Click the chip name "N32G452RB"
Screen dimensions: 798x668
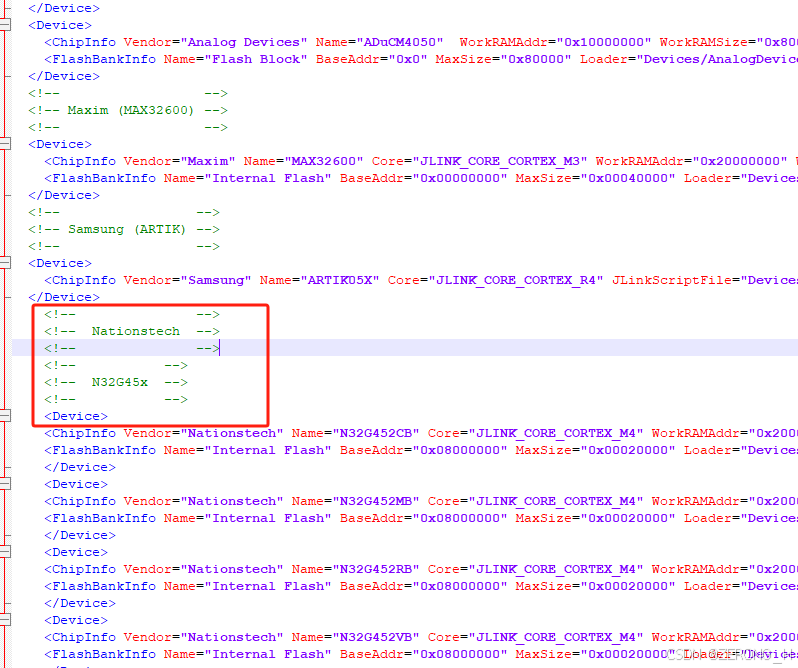[376, 569]
